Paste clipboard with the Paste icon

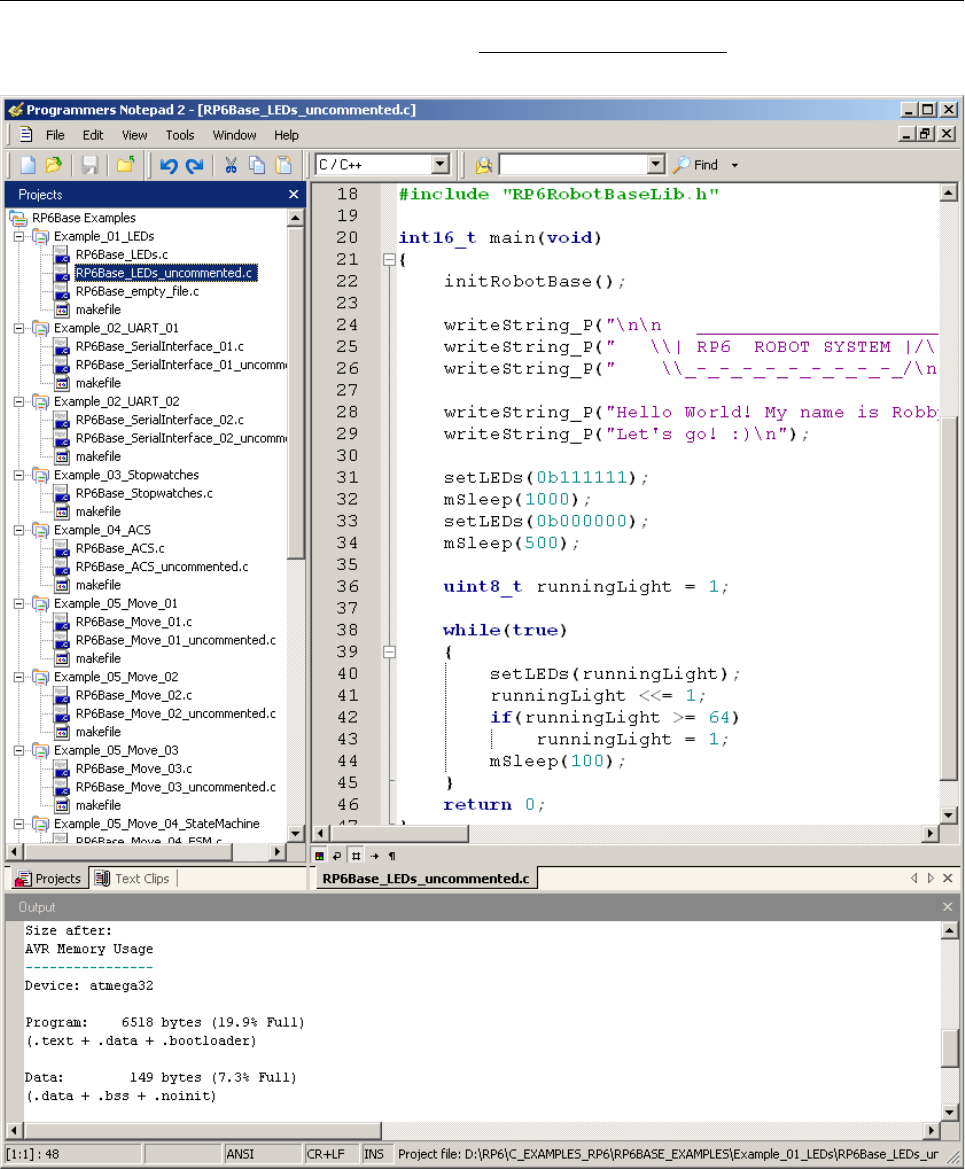[x=283, y=165]
